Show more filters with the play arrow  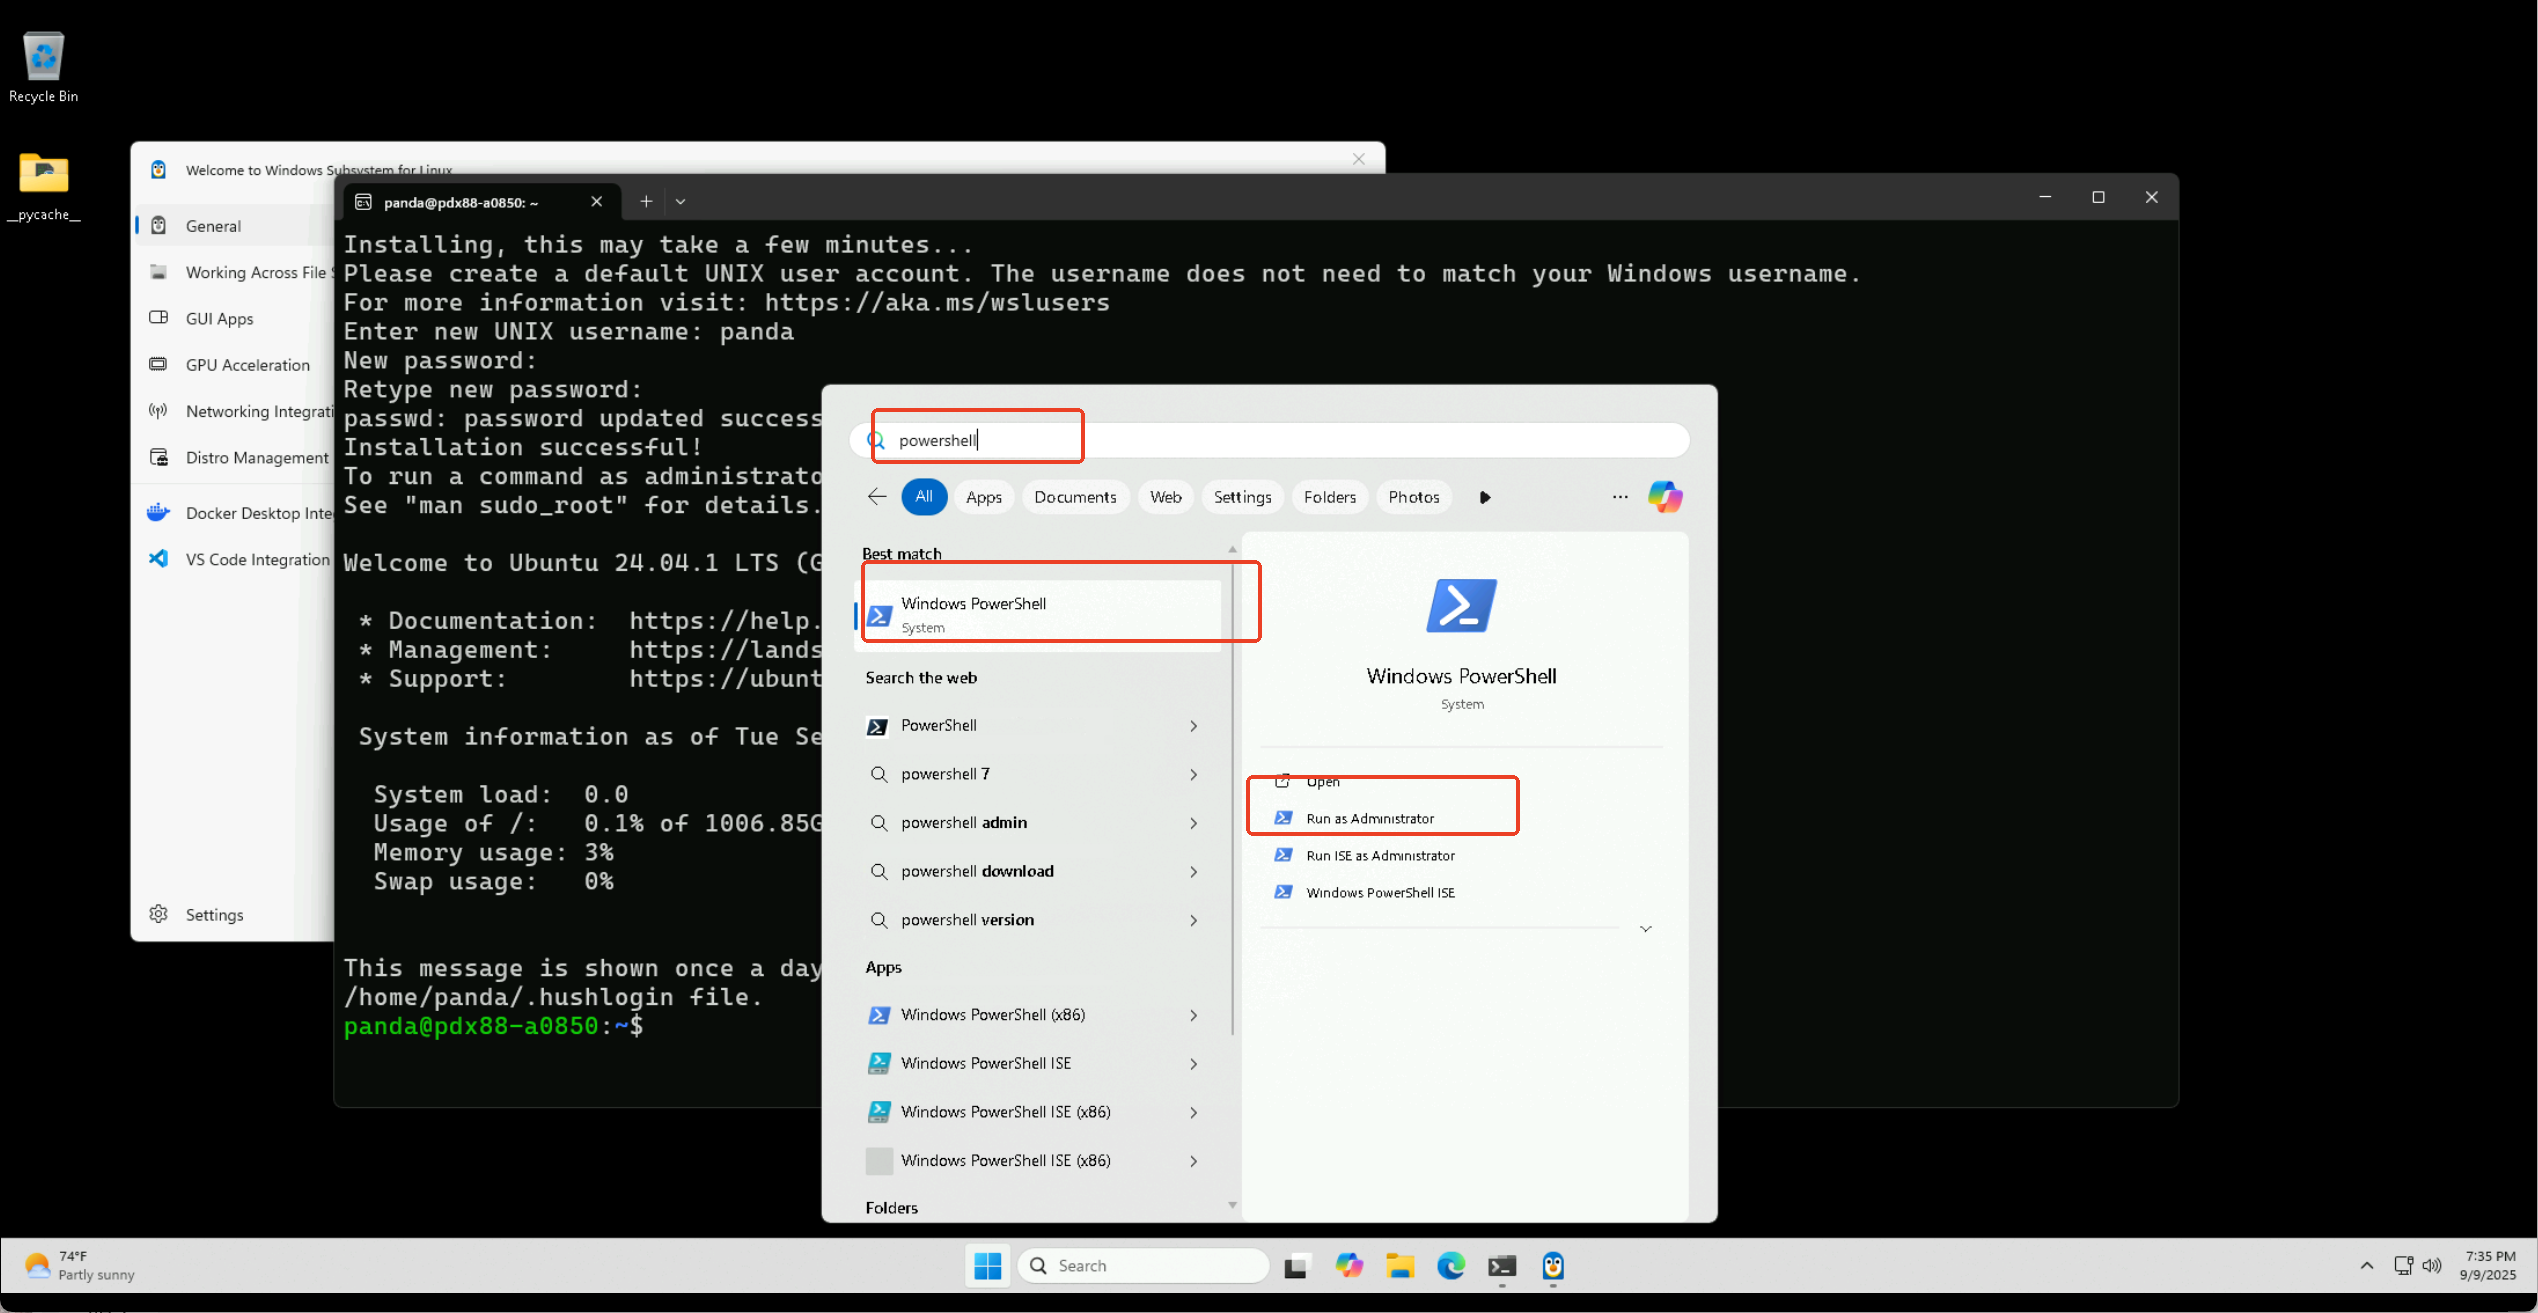(1485, 497)
